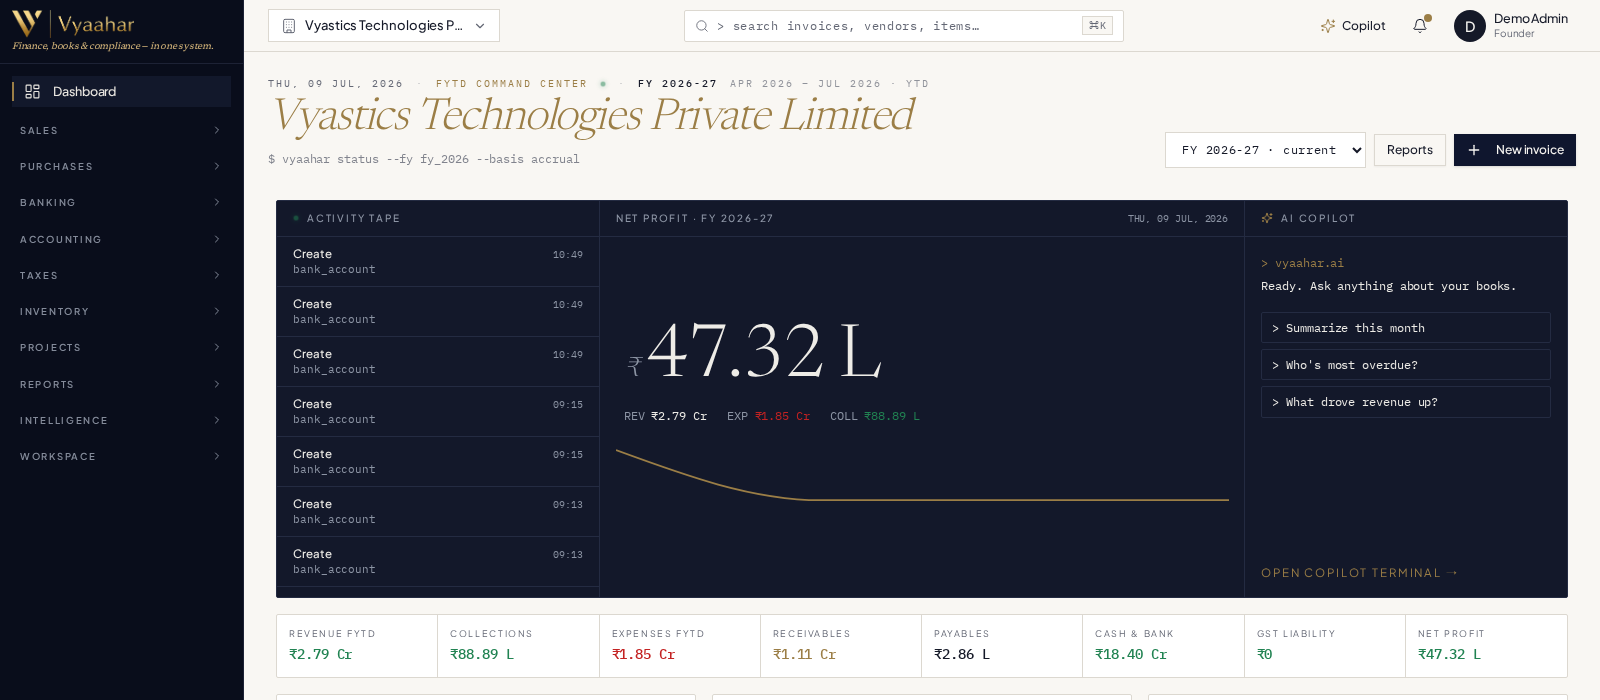Open the 09:13 last Create bank_account entry
The image size is (1600, 700).
point(438,562)
